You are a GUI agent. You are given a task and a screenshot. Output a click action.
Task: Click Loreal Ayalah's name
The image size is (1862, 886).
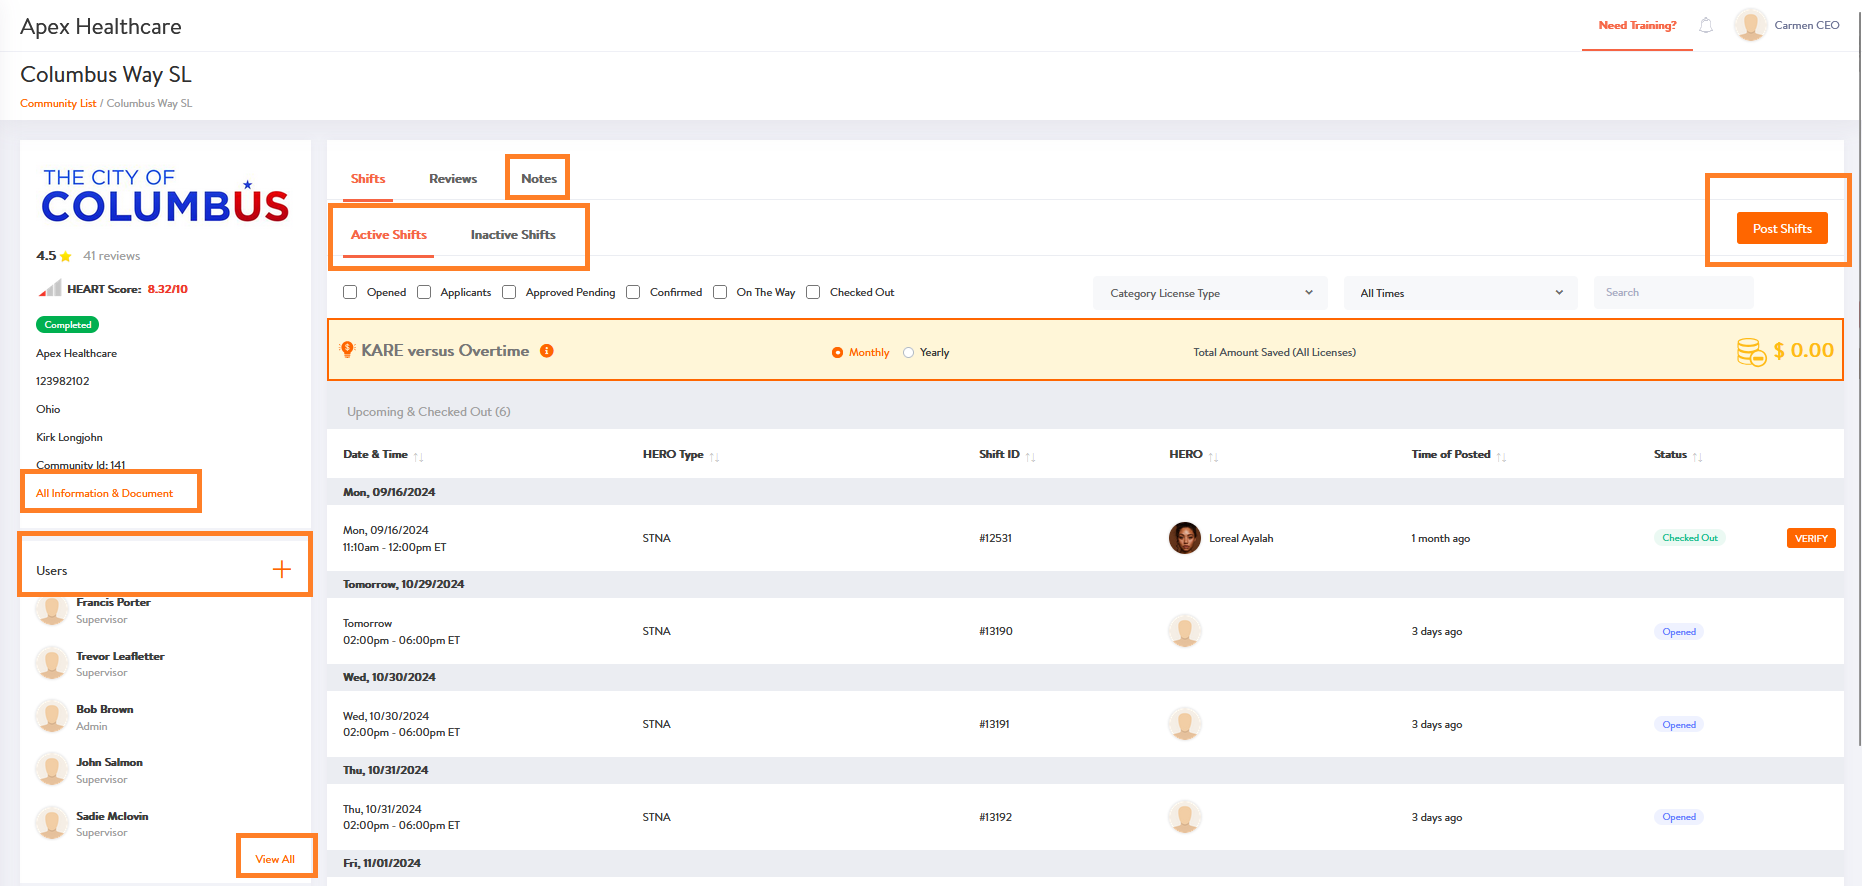(1241, 538)
